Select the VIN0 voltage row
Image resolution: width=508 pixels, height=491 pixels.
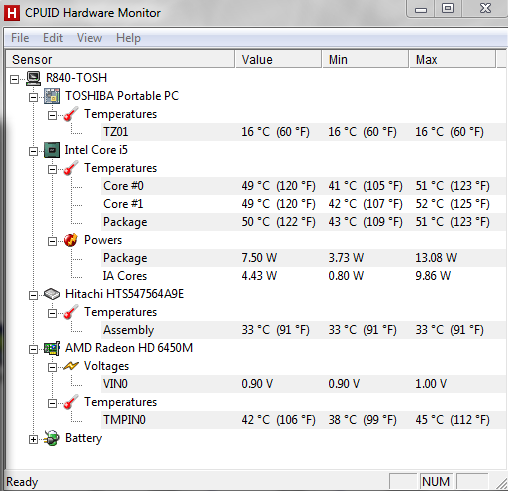pyautogui.click(x=303, y=384)
